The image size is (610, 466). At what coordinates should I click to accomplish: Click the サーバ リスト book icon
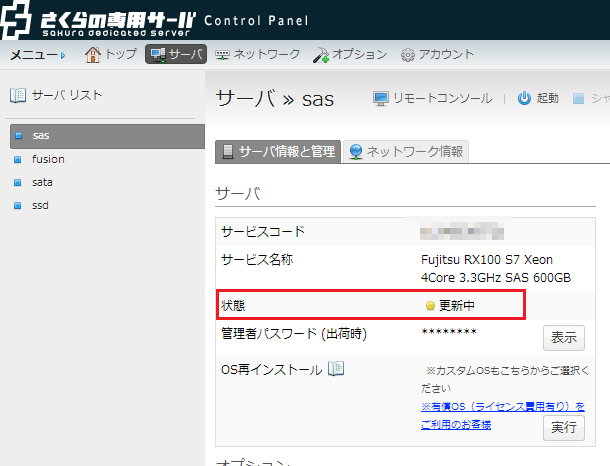(x=17, y=95)
